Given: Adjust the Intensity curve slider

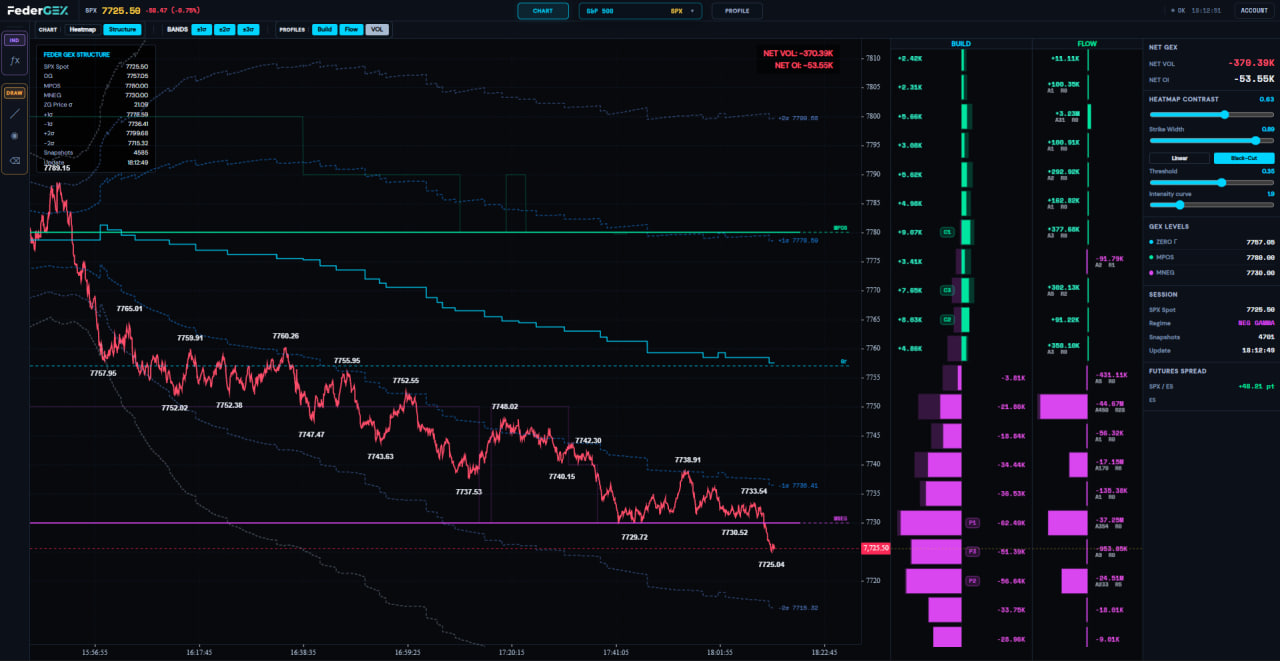Looking at the screenshot, I should 1212,204.
